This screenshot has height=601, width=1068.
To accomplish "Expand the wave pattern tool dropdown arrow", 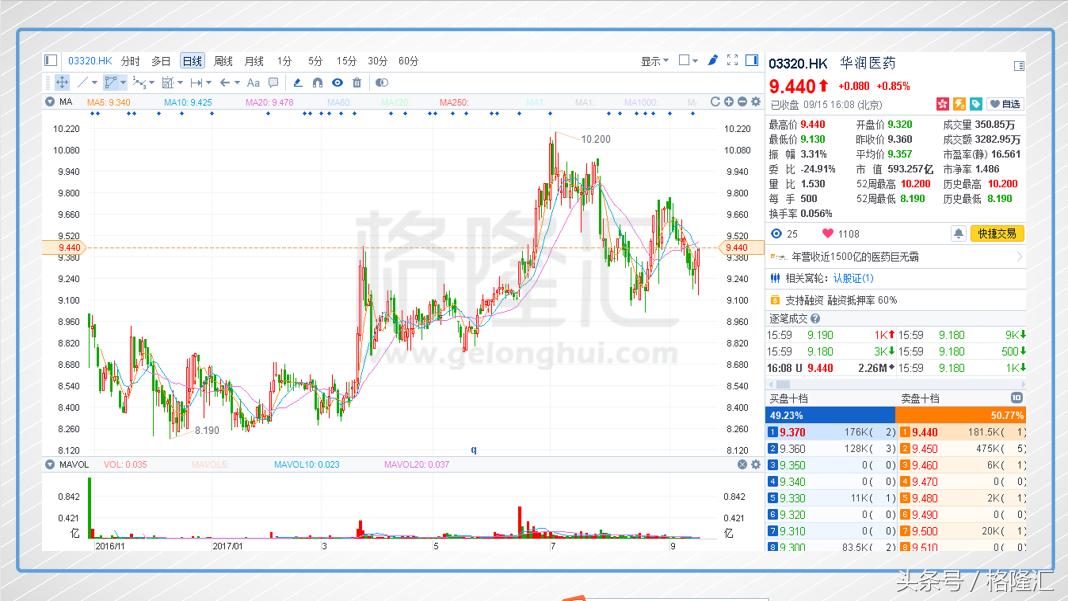I will point(151,82).
